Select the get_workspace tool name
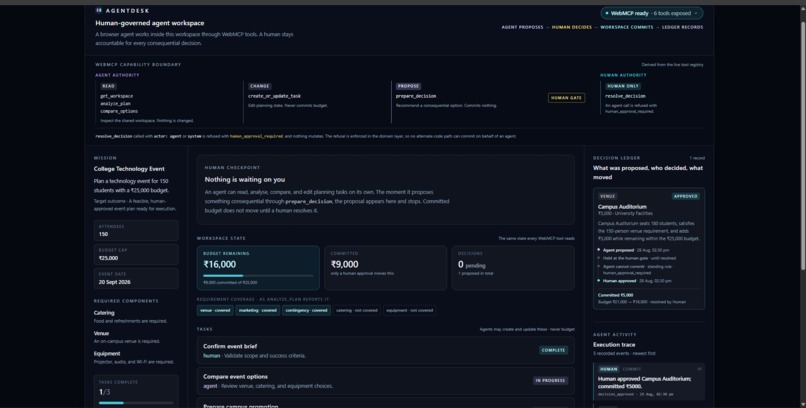Viewport: 806px width, 408px height. click(117, 96)
